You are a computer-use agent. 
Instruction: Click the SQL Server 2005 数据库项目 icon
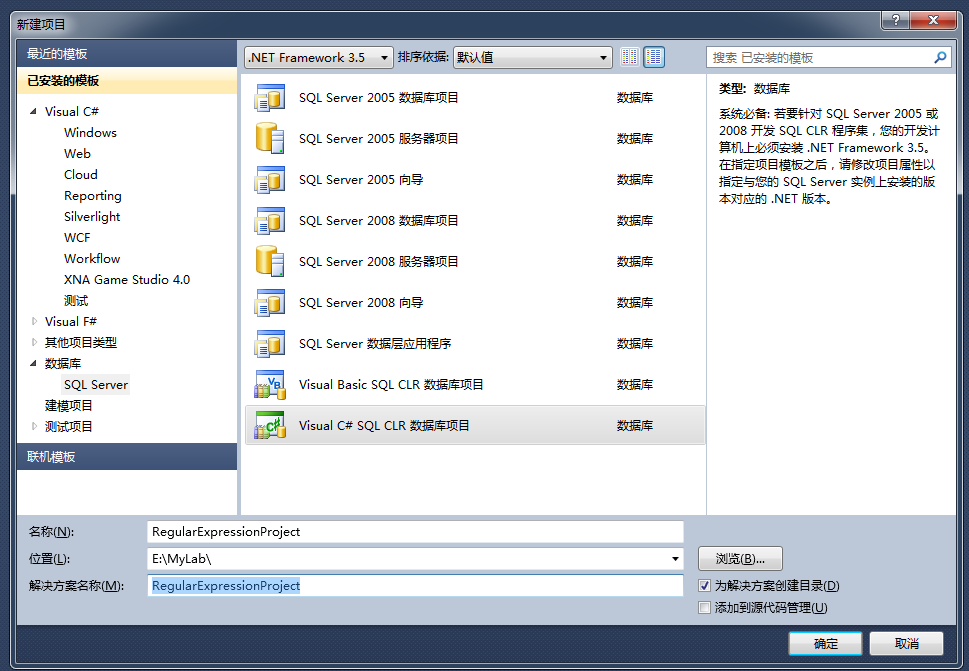pos(269,98)
